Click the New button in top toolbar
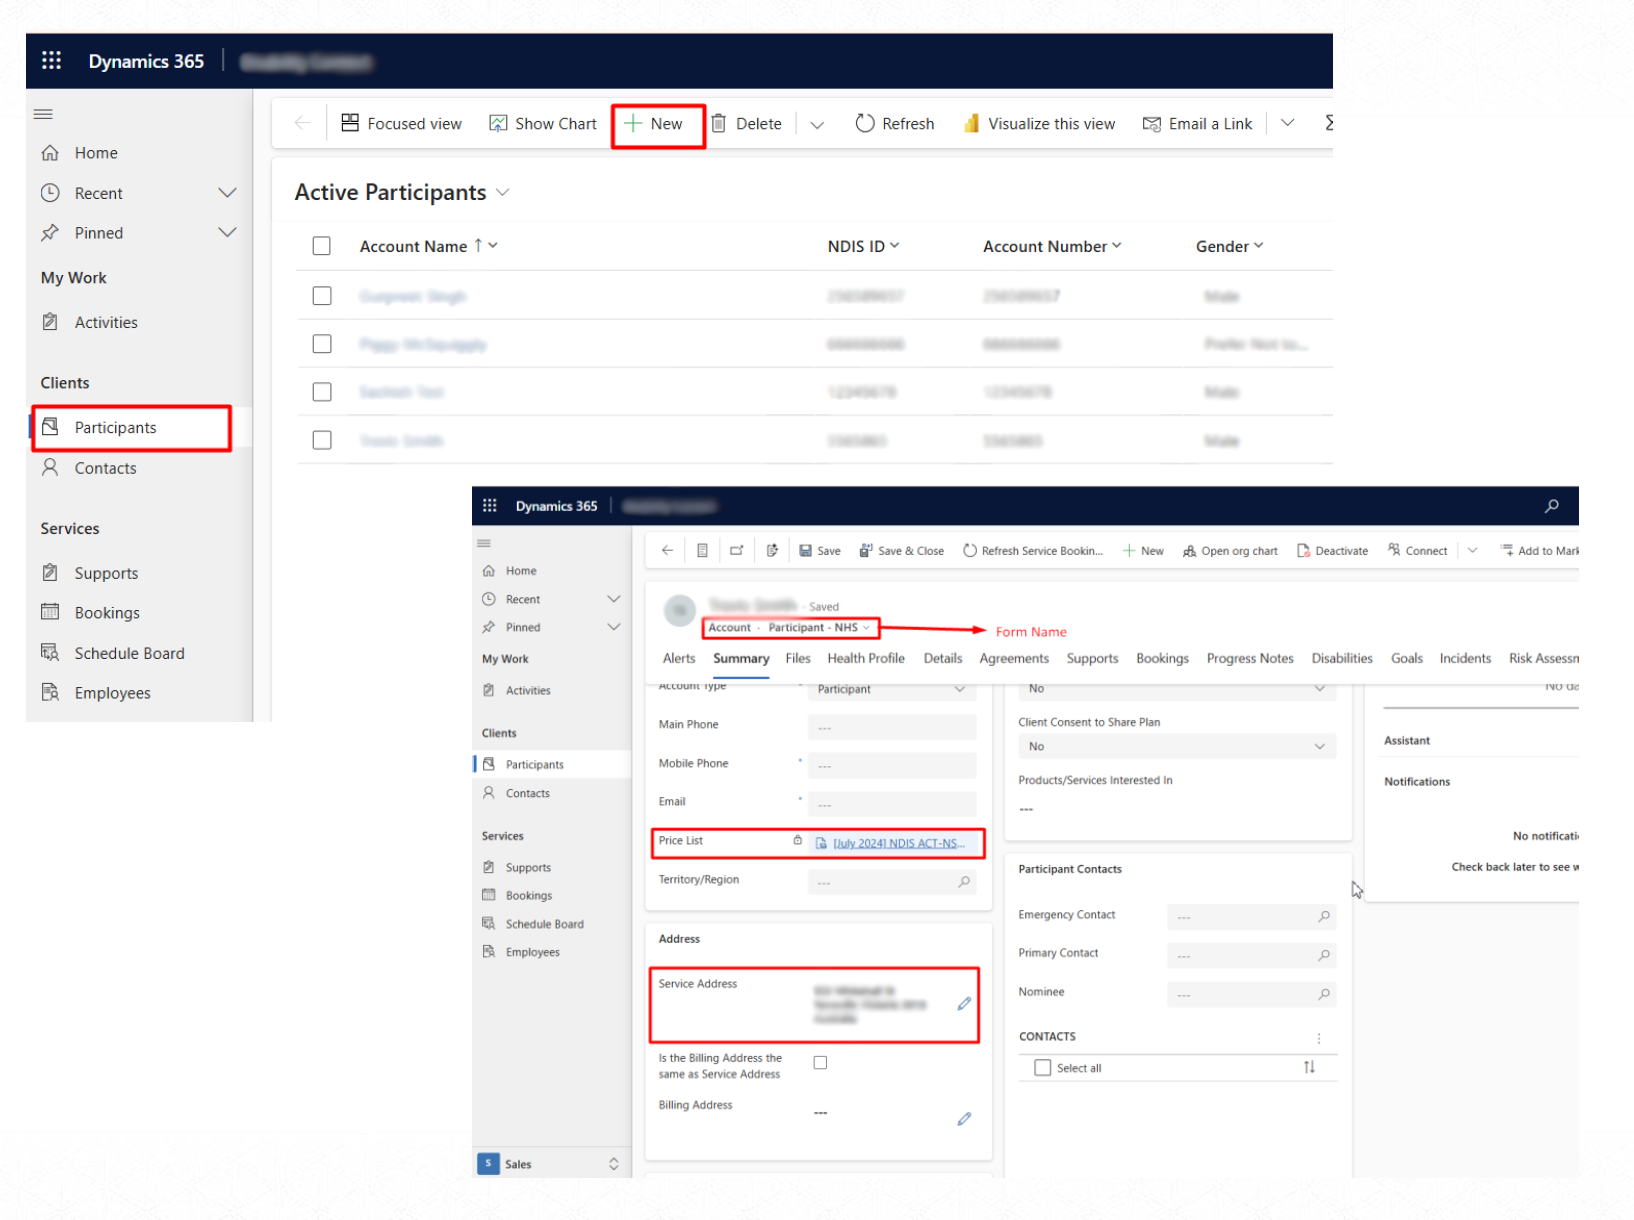Image resolution: width=1634 pixels, height=1220 pixels. (x=657, y=124)
